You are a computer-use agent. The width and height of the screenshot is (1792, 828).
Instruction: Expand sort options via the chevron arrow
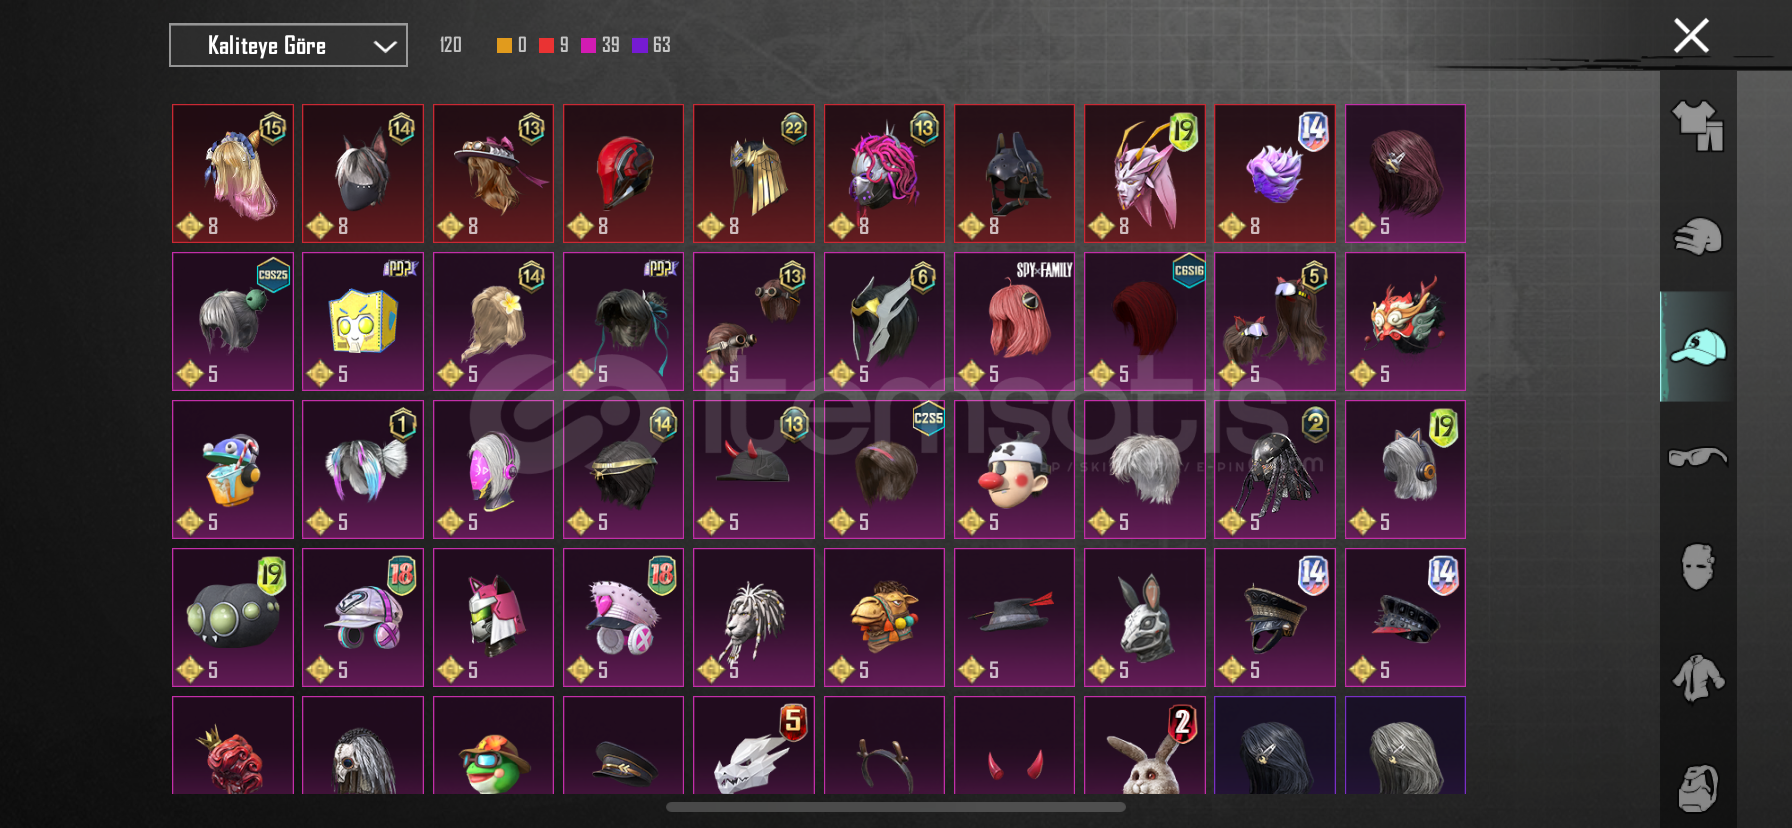click(x=385, y=46)
